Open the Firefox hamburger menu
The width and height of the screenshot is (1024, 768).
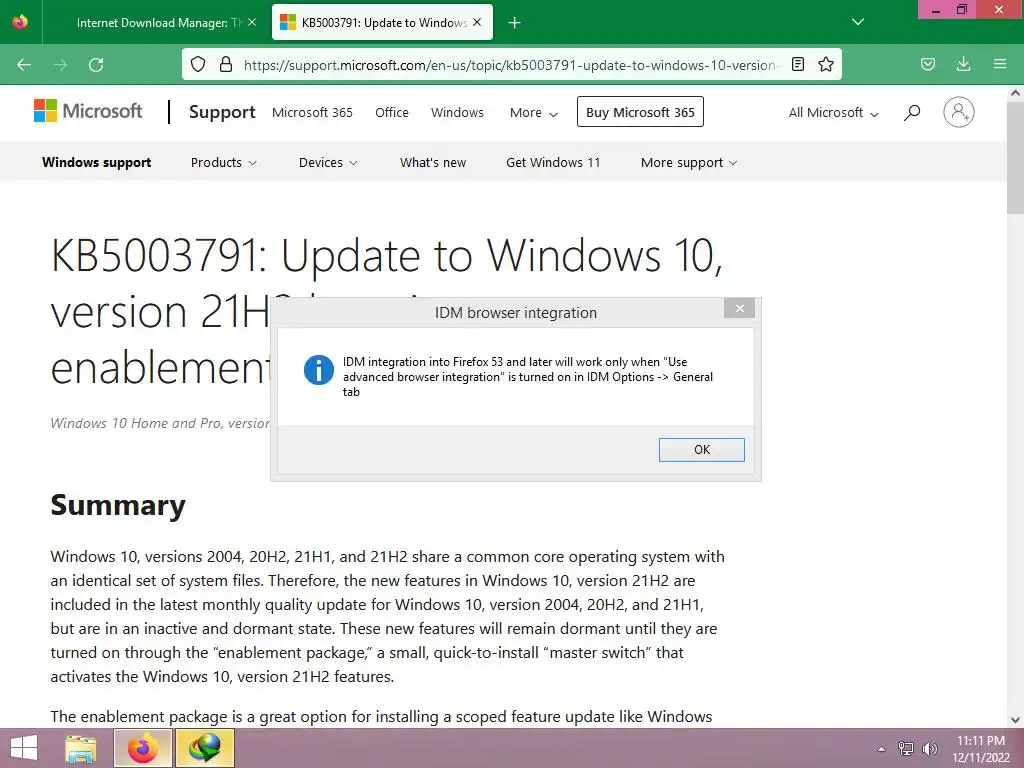coord(999,64)
